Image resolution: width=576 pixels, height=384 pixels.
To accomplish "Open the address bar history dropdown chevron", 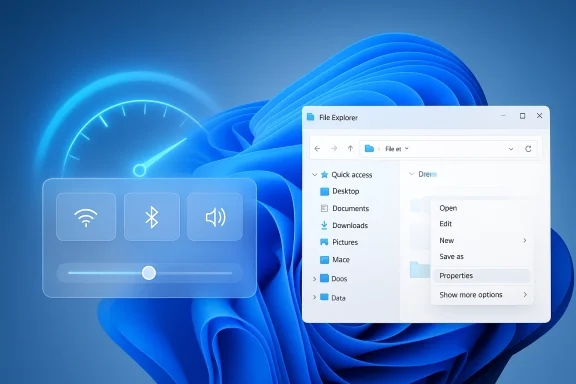I will (x=511, y=149).
